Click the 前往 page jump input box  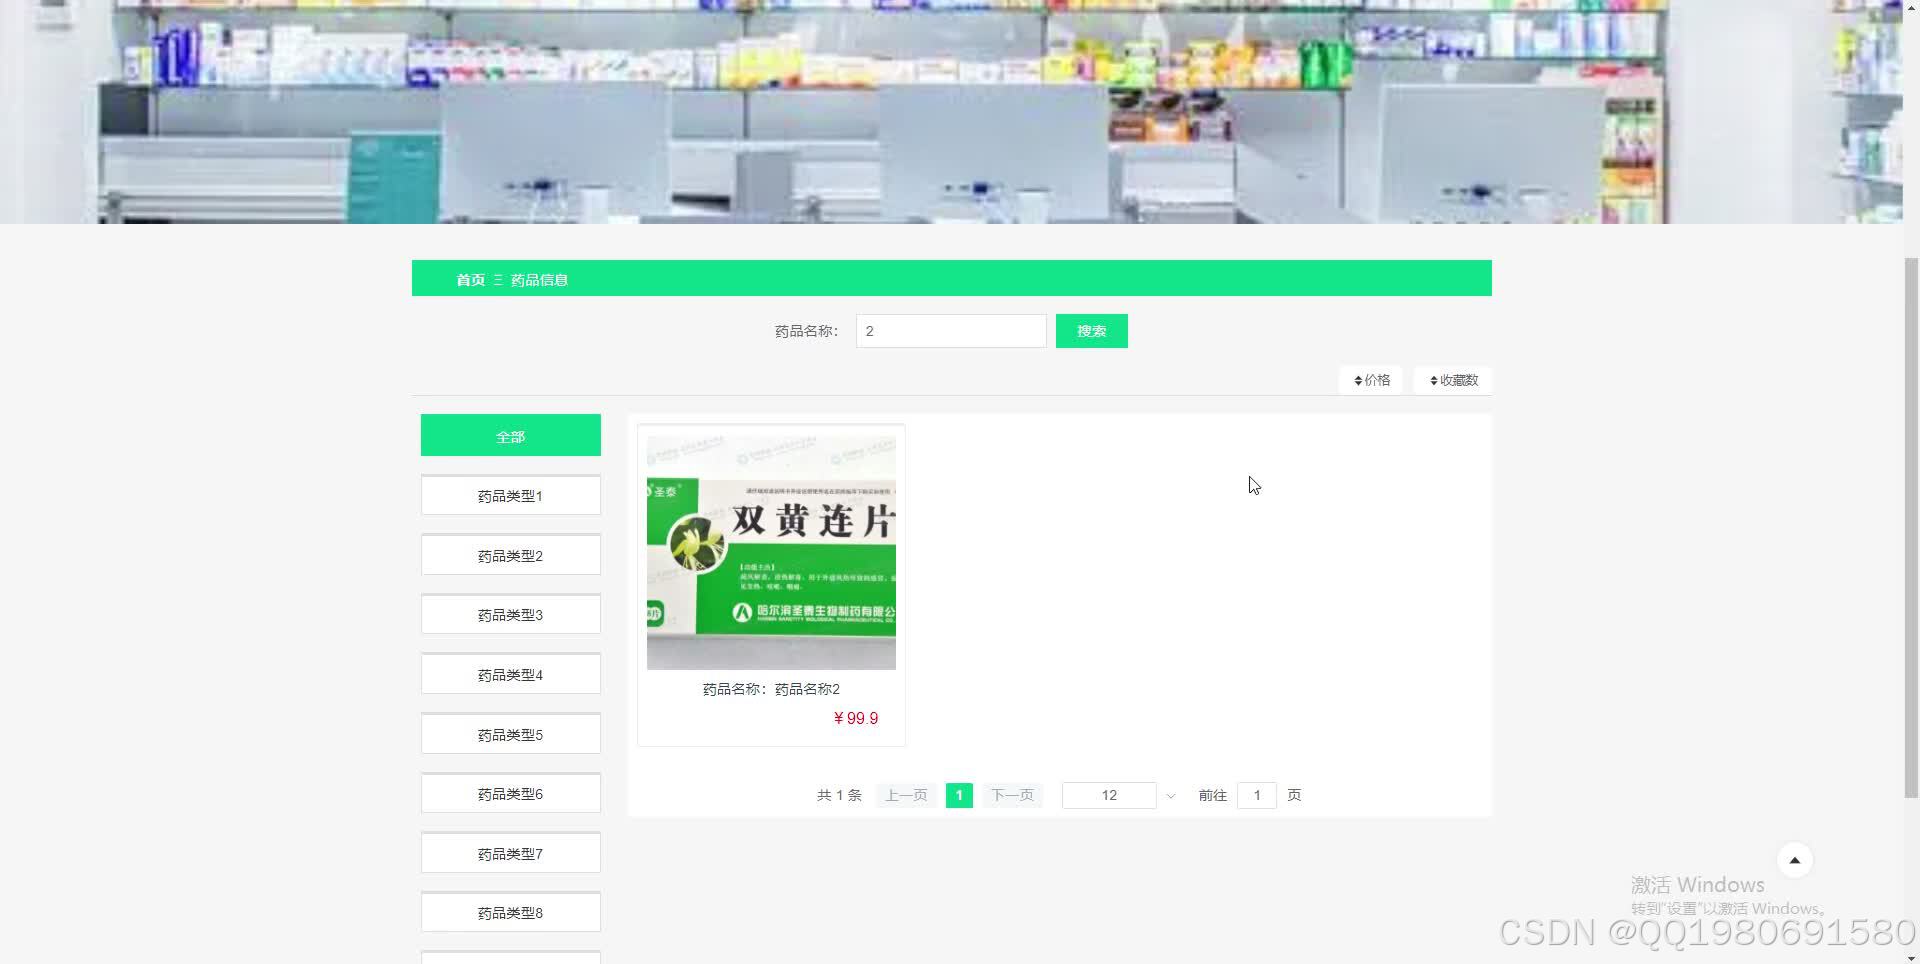coord(1256,795)
